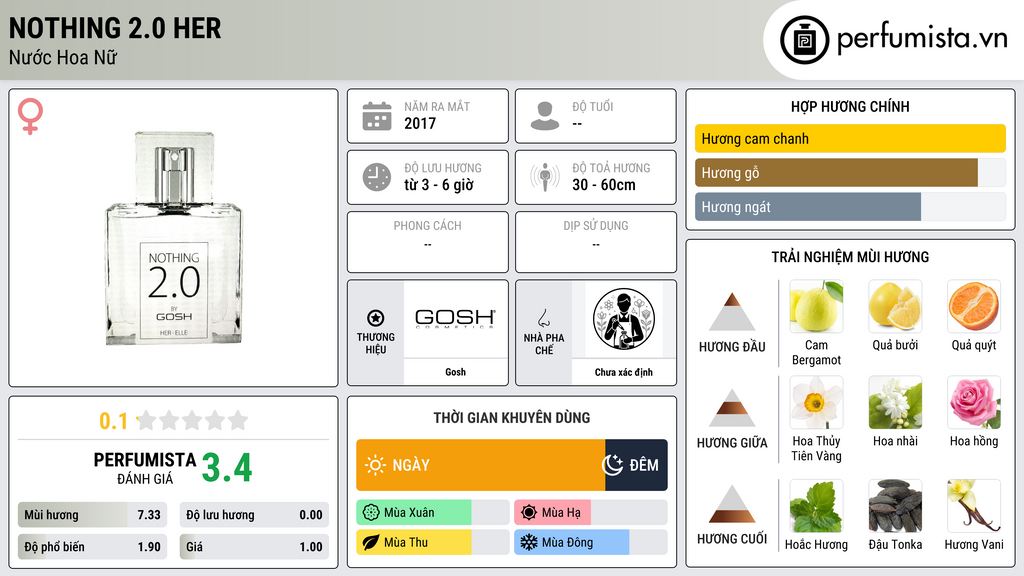Click the Thời gian khuyên dùng heading
The height and width of the screenshot is (576, 1024).
click(x=512, y=418)
